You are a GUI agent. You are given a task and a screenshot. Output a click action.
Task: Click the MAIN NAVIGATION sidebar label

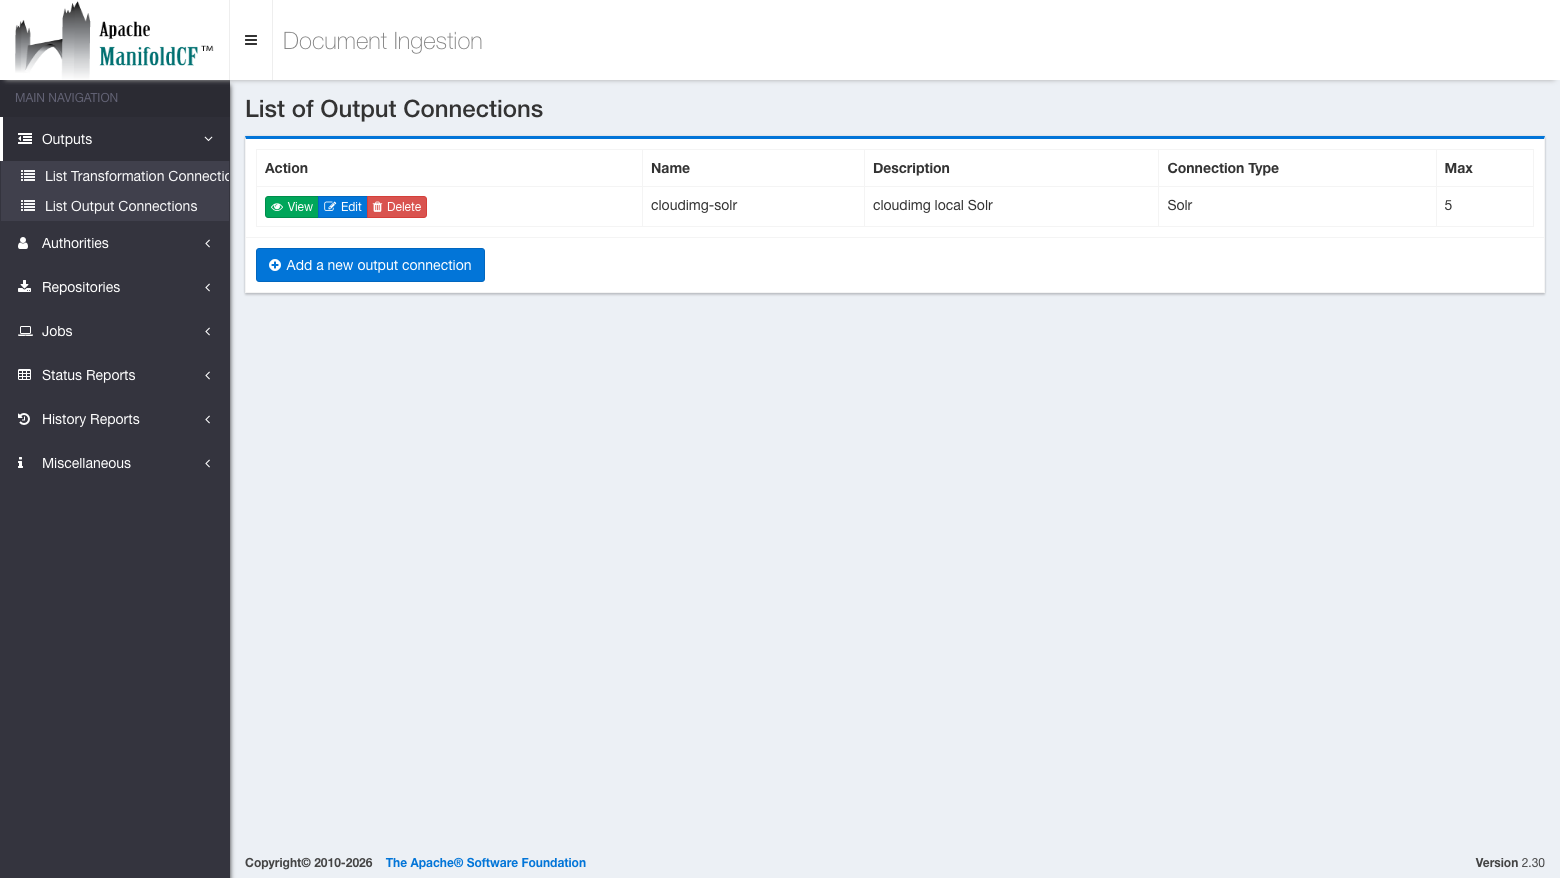pyautogui.click(x=66, y=98)
